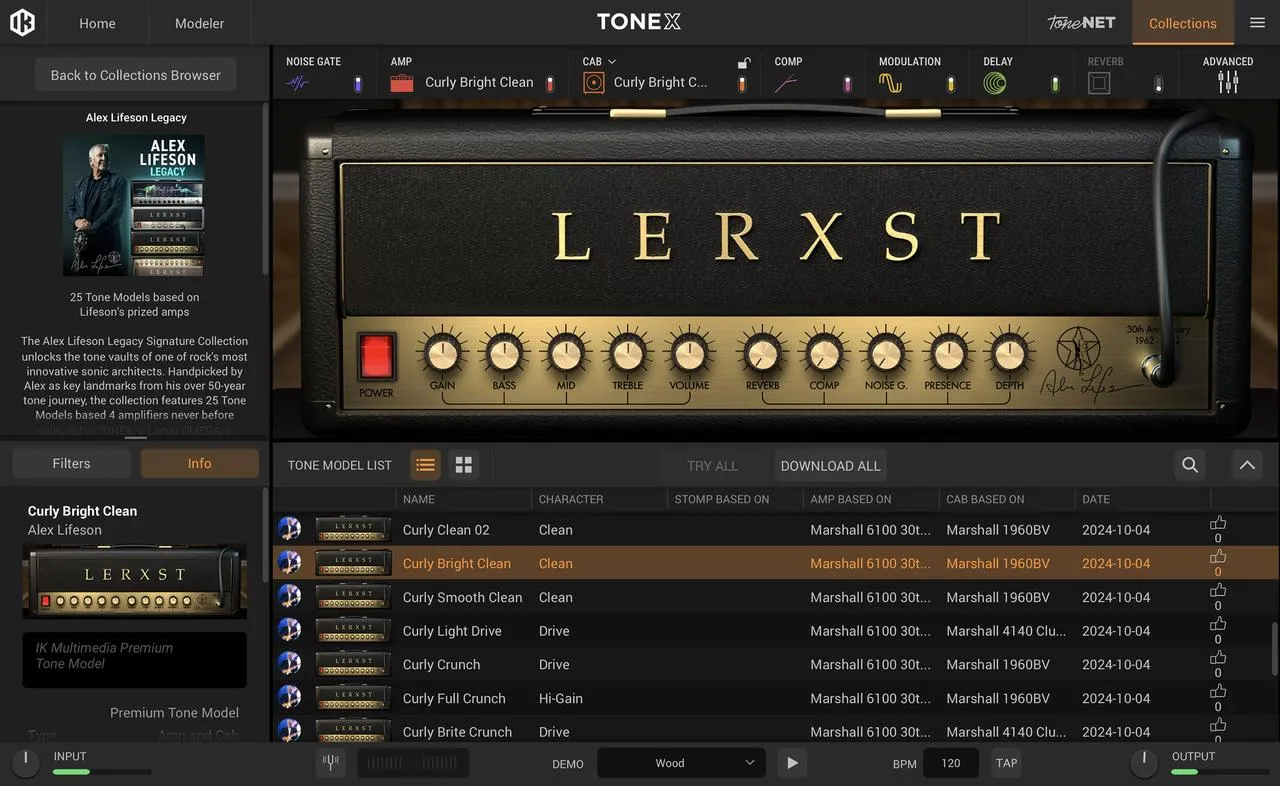Click the red Amp head icon

[402, 83]
